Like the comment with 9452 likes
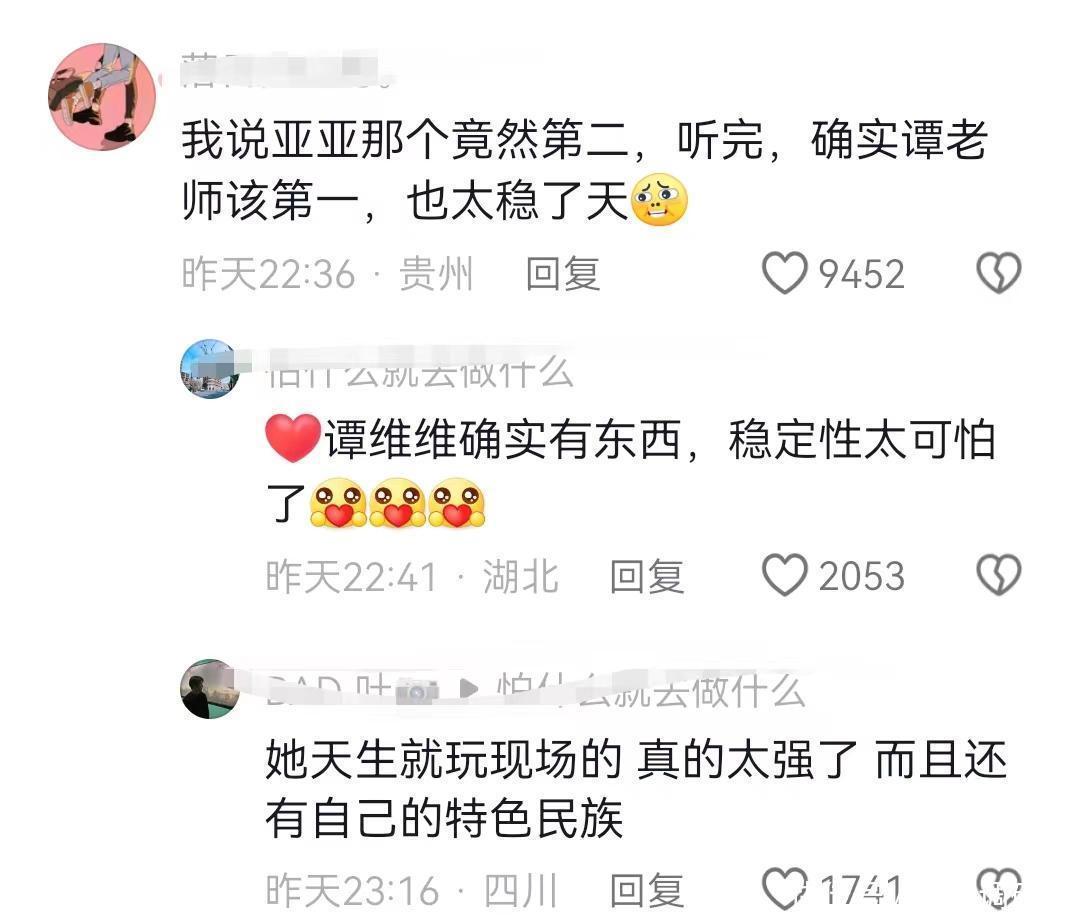The height and width of the screenshot is (916, 1080). coord(785,273)
